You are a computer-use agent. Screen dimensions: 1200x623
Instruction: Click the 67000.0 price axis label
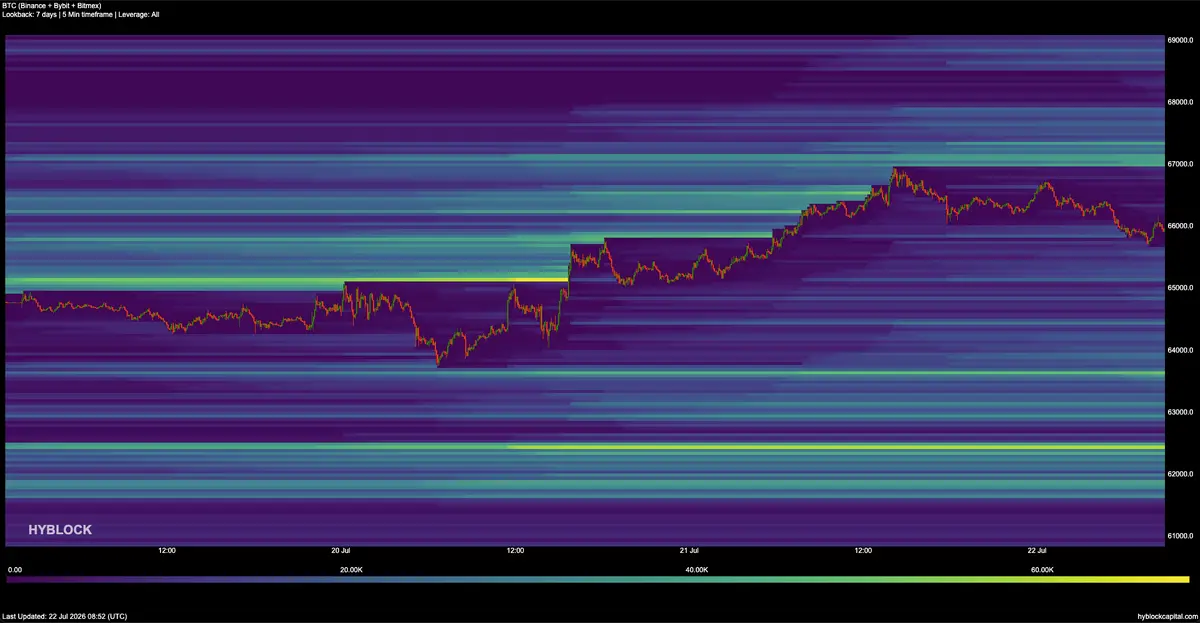coord(1181,164)
